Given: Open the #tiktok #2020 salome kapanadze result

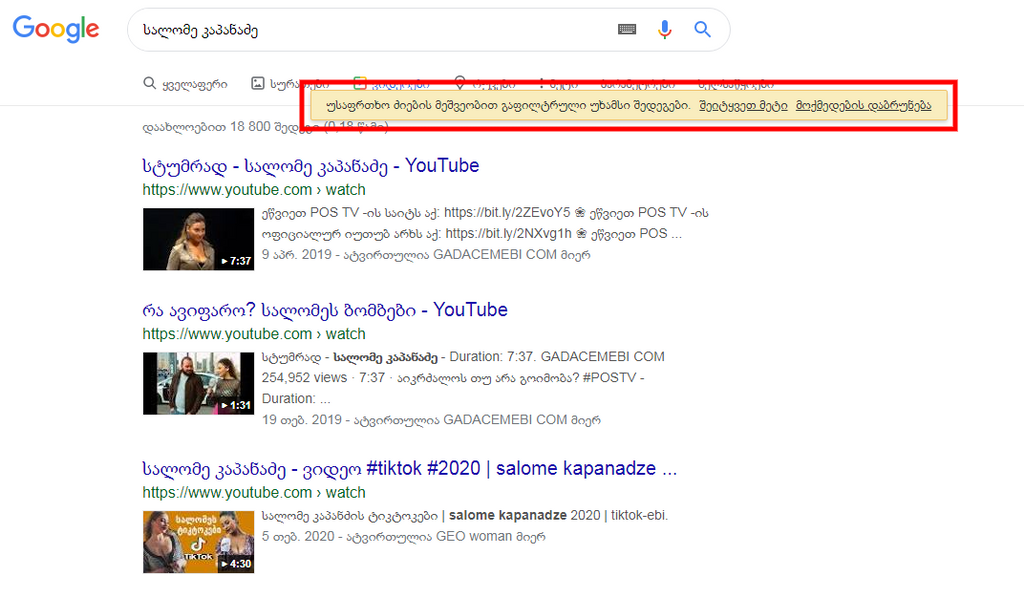Looking at the screenshot, I should coord(410,469).
